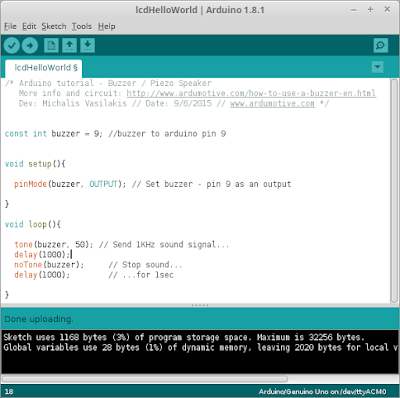
Task: Follow the how-to-use-a-buzzer-en.html link
Action: click(x=251, y=93)
